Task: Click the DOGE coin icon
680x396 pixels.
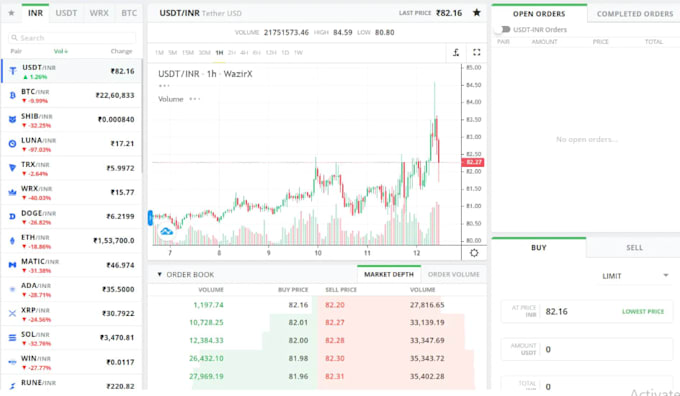Action: (13, 216)
